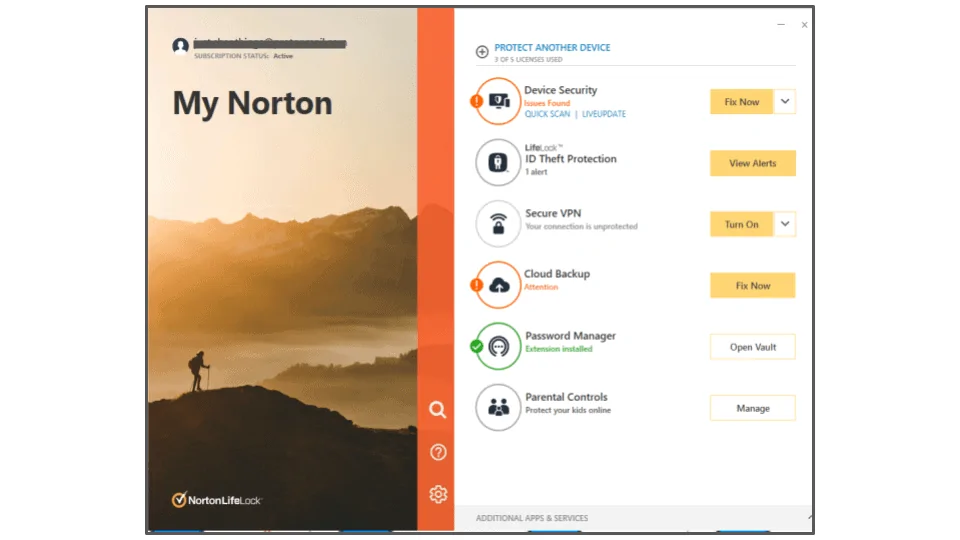Expand the Secure VPN Turn On dropdown arrow
Screen dimensions: 960x540
(x=784, y=224)
